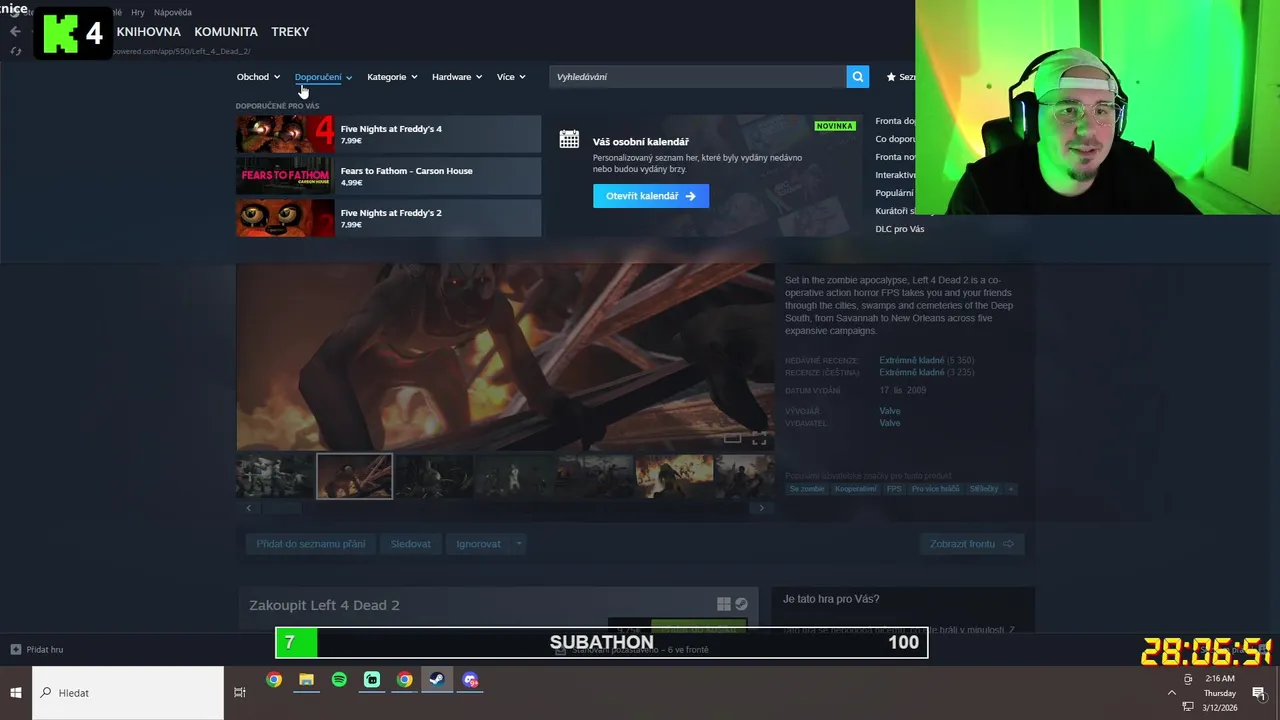1280x720 pixels.
Task: Open the KNIHOVNA tab
Action: click(x=148, y=32)
